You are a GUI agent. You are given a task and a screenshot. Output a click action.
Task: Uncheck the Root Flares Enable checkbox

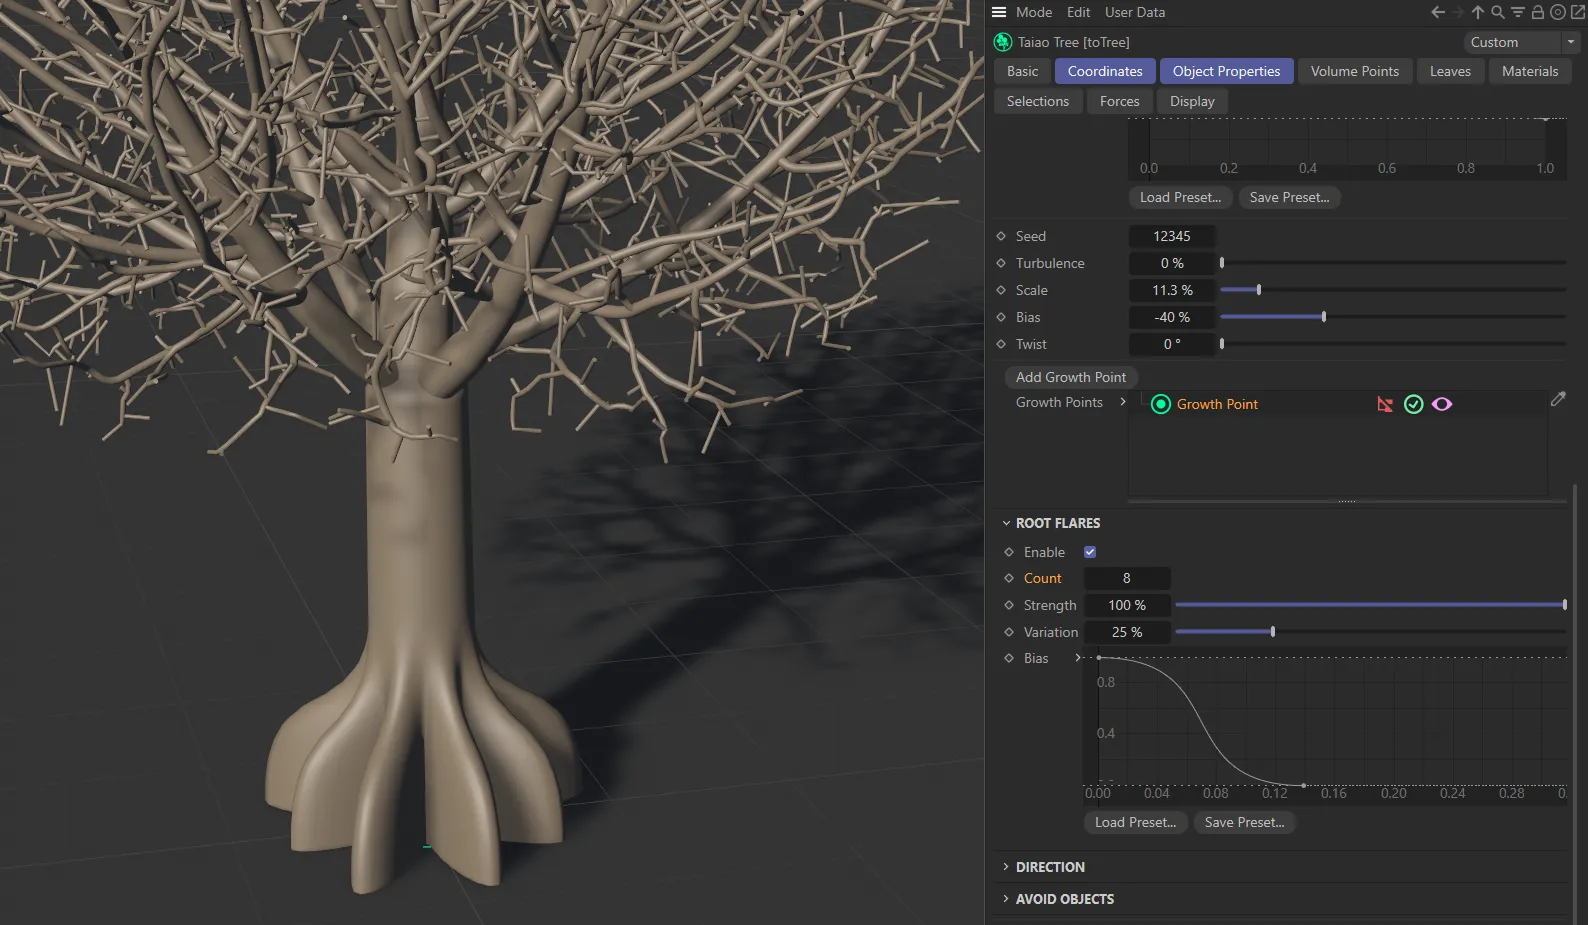coord(1090,552)
